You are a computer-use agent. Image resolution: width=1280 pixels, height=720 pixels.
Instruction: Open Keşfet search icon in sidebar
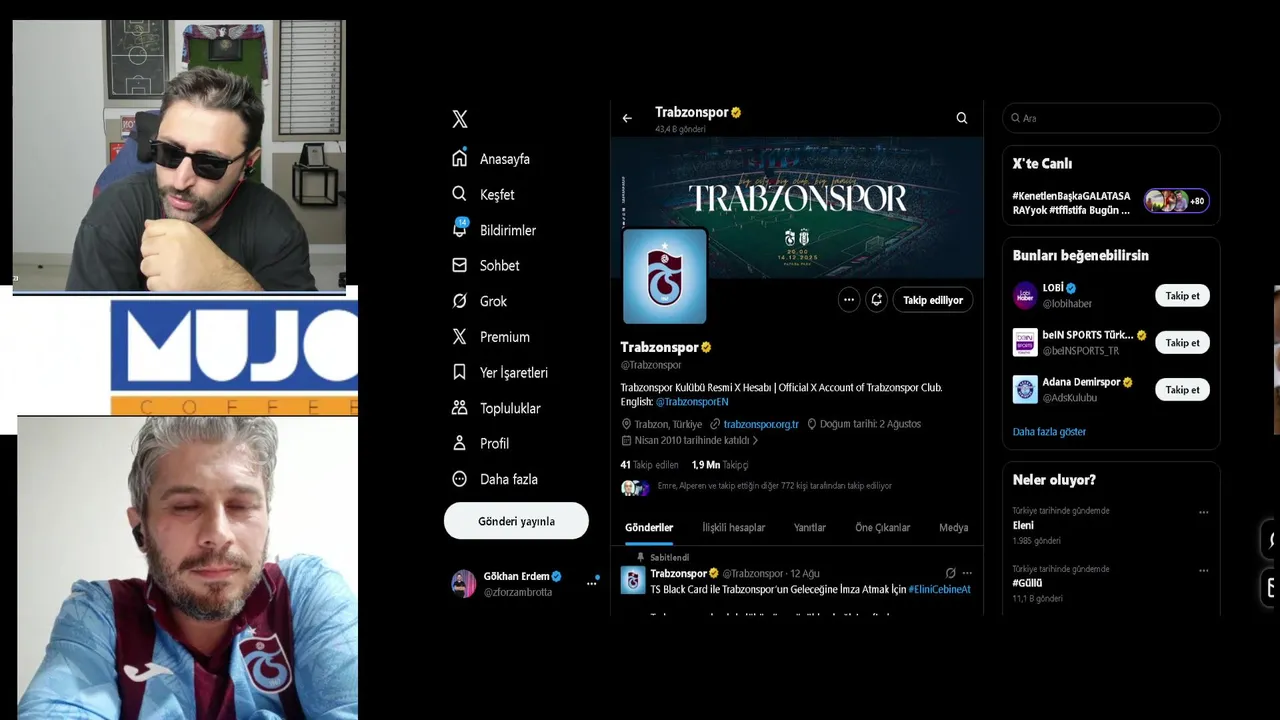click(460, 194)
